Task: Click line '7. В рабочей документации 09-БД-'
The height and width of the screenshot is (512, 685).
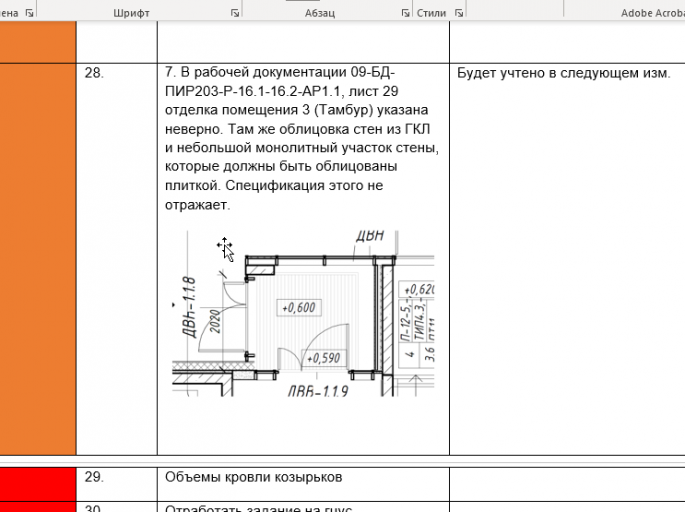Action: (x=280, y=72)
